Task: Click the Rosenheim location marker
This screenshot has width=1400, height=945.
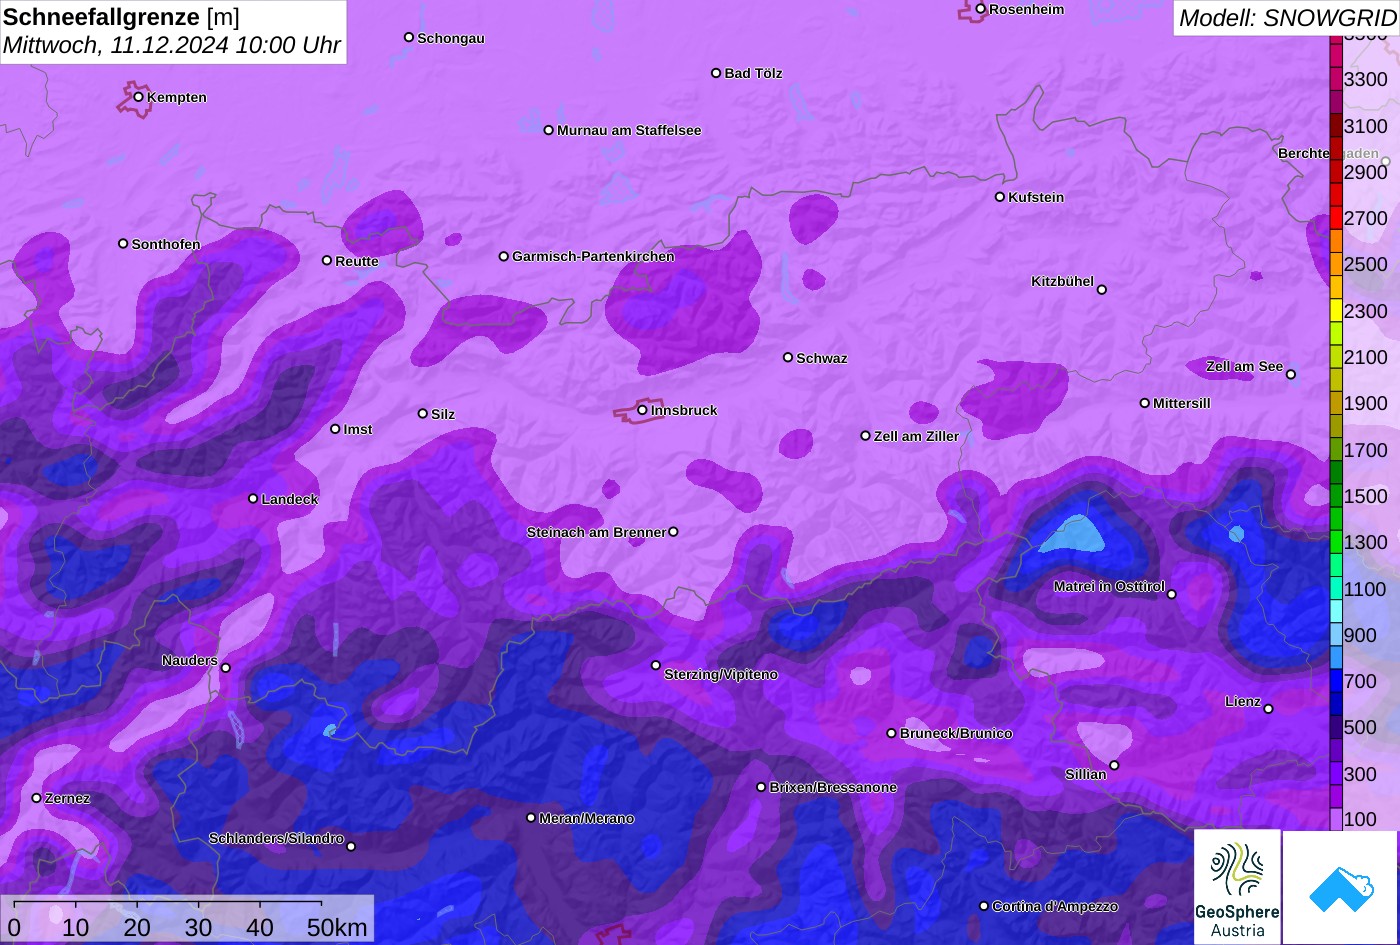Action: [x=981, y=9]
